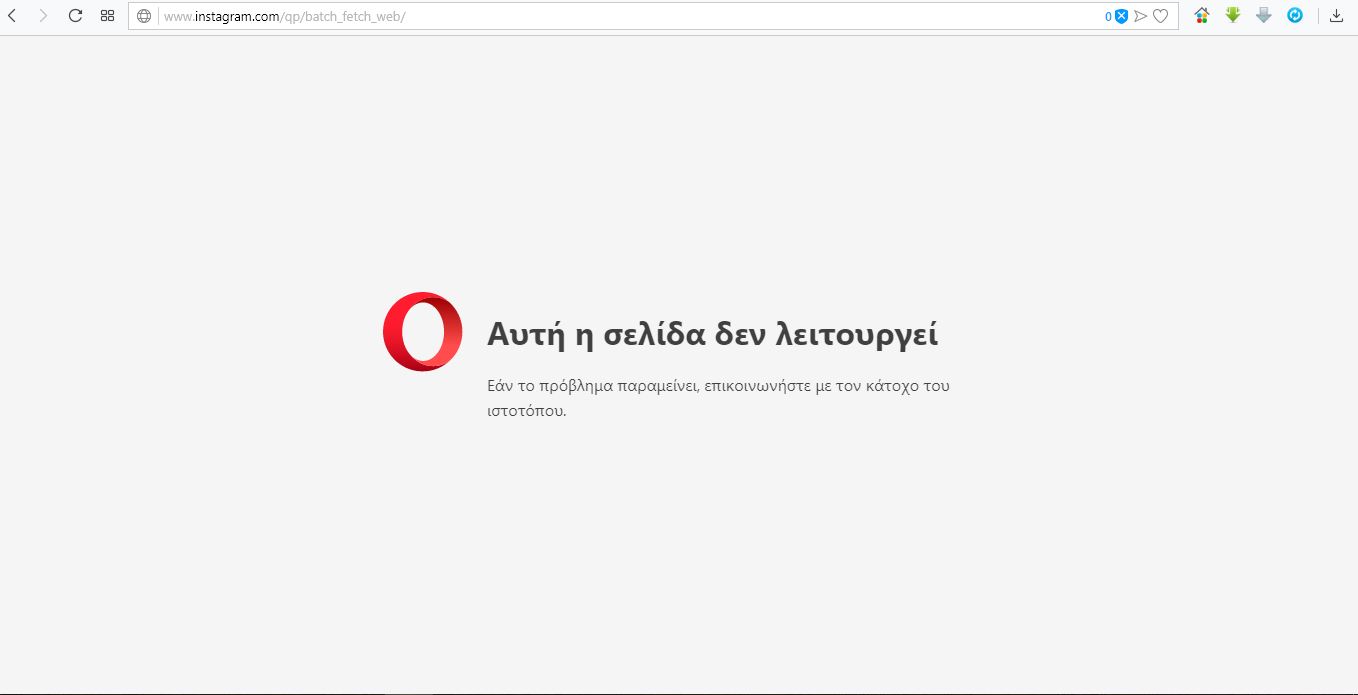Open the blue circular refresh extension

(1295, 15)
